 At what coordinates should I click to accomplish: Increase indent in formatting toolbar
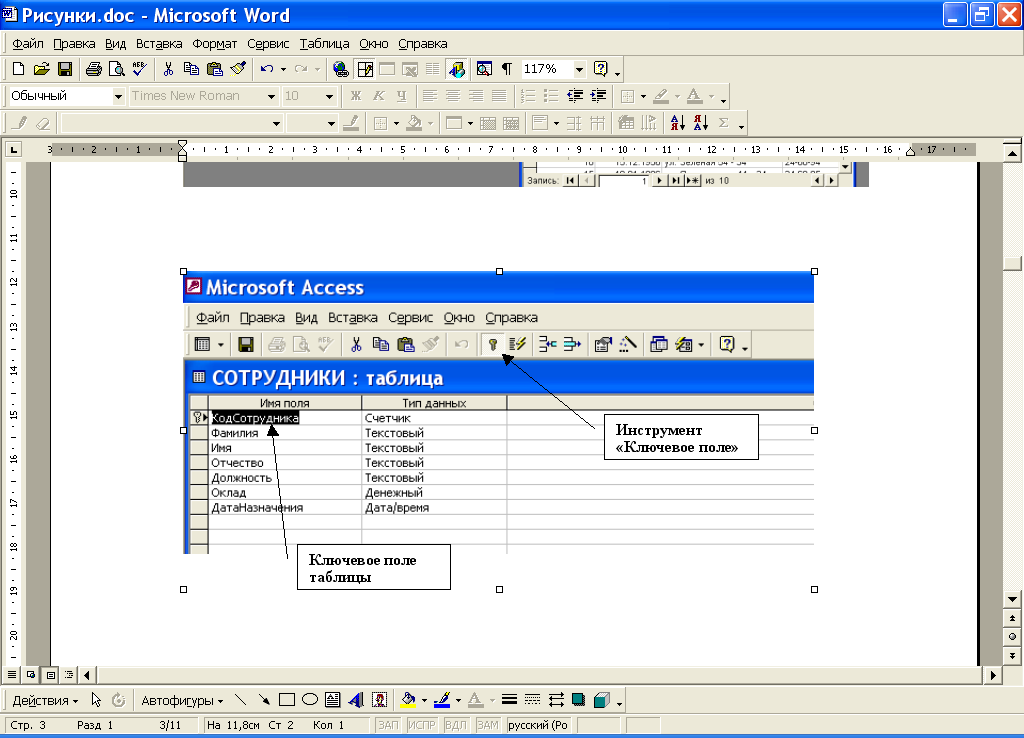598,96
